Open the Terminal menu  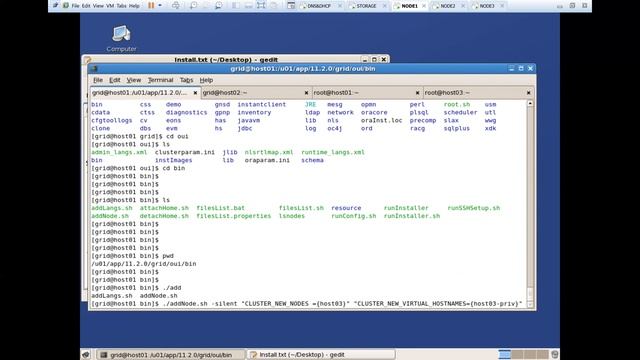(x=160, y=80)
